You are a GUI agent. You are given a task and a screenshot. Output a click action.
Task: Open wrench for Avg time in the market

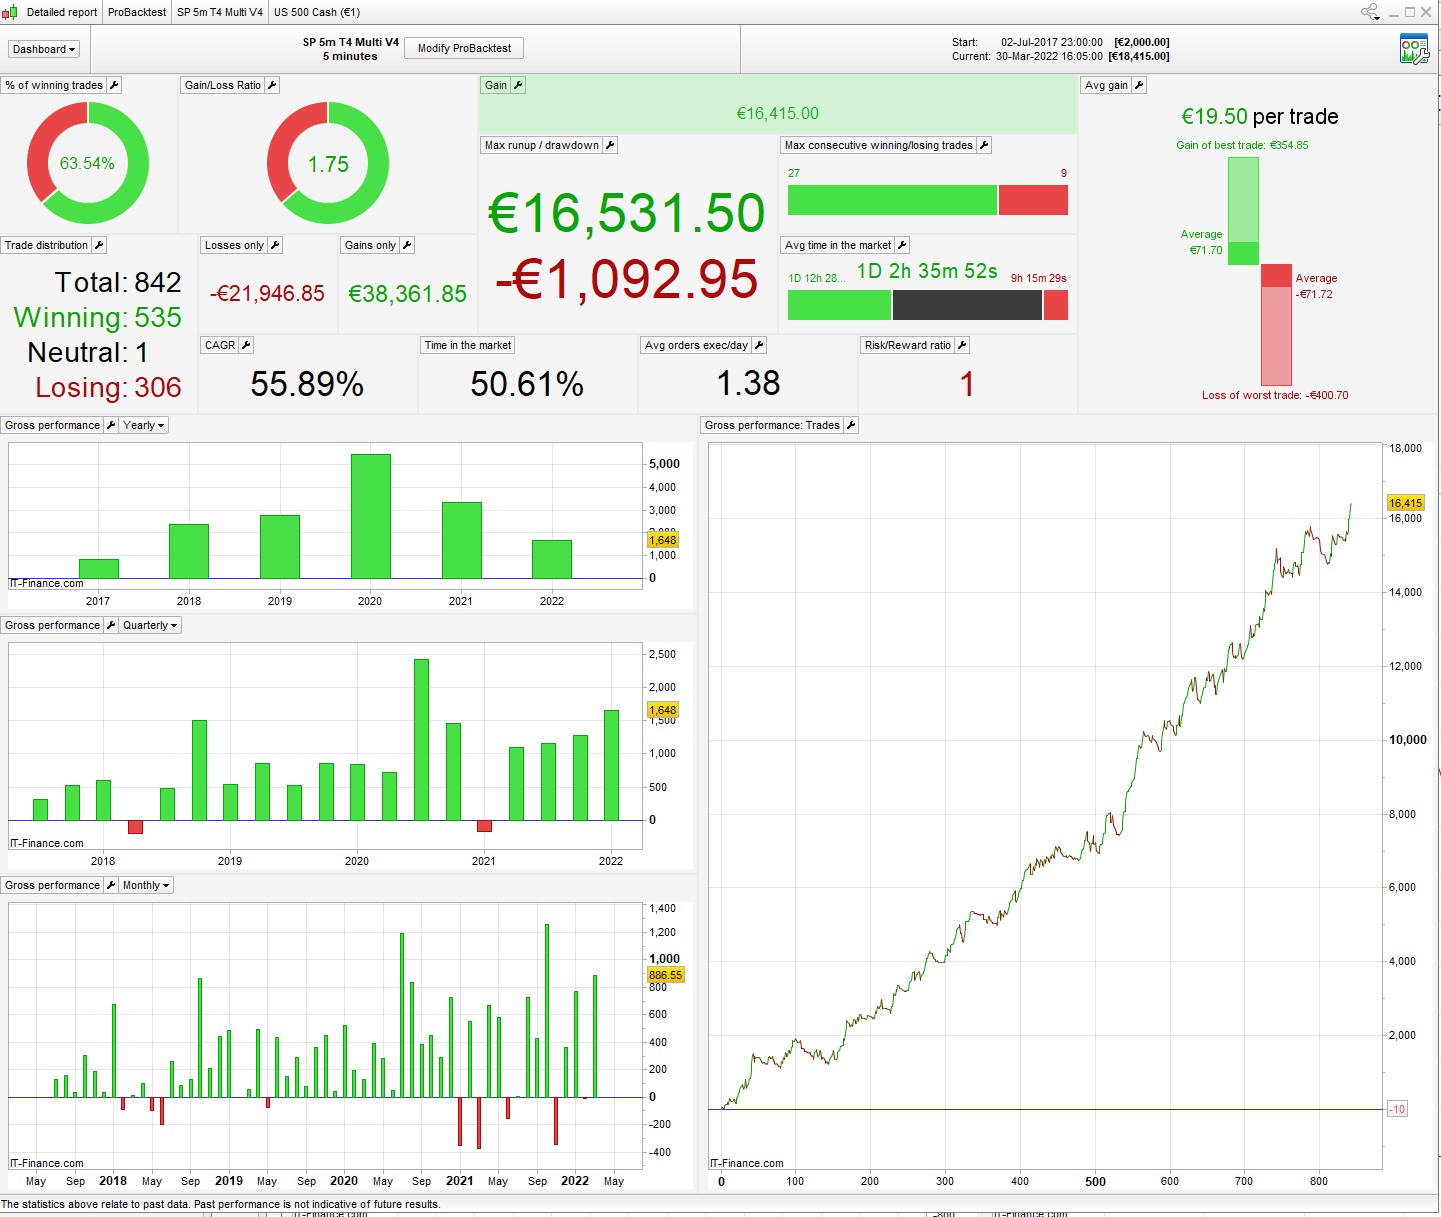click(x=902, y=245)
